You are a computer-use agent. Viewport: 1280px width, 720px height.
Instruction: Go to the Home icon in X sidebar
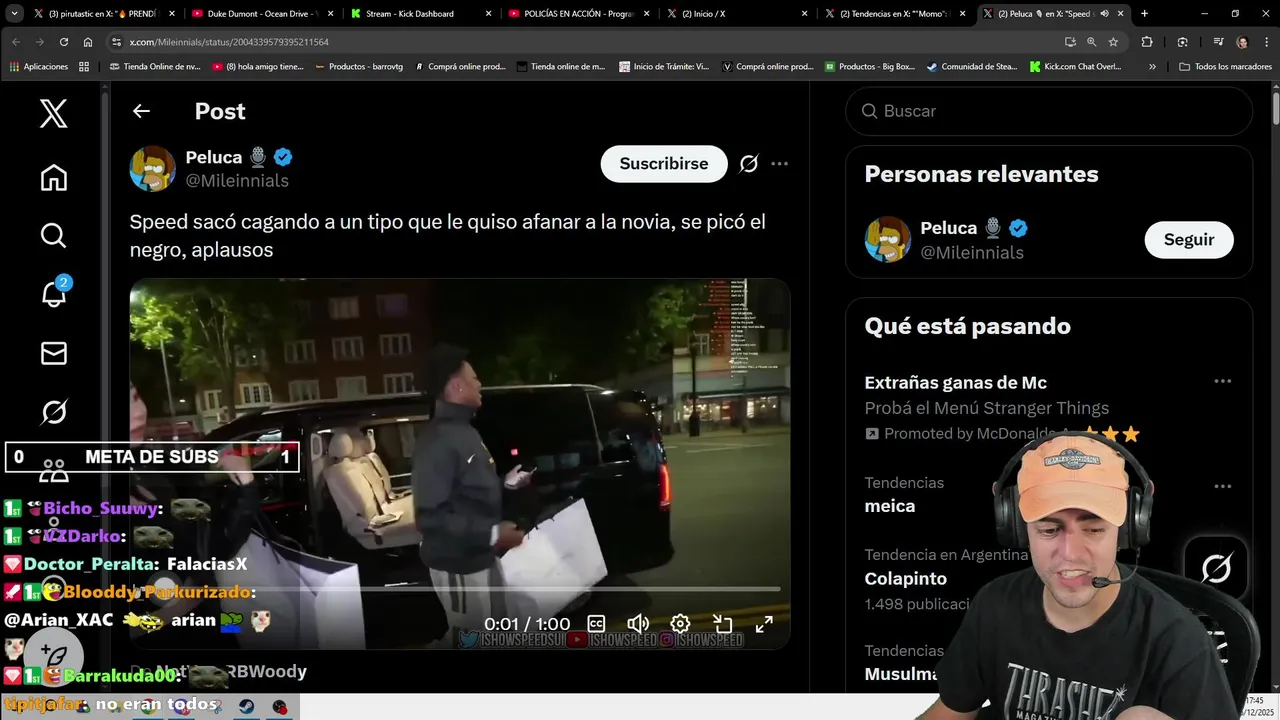(54, 178)
